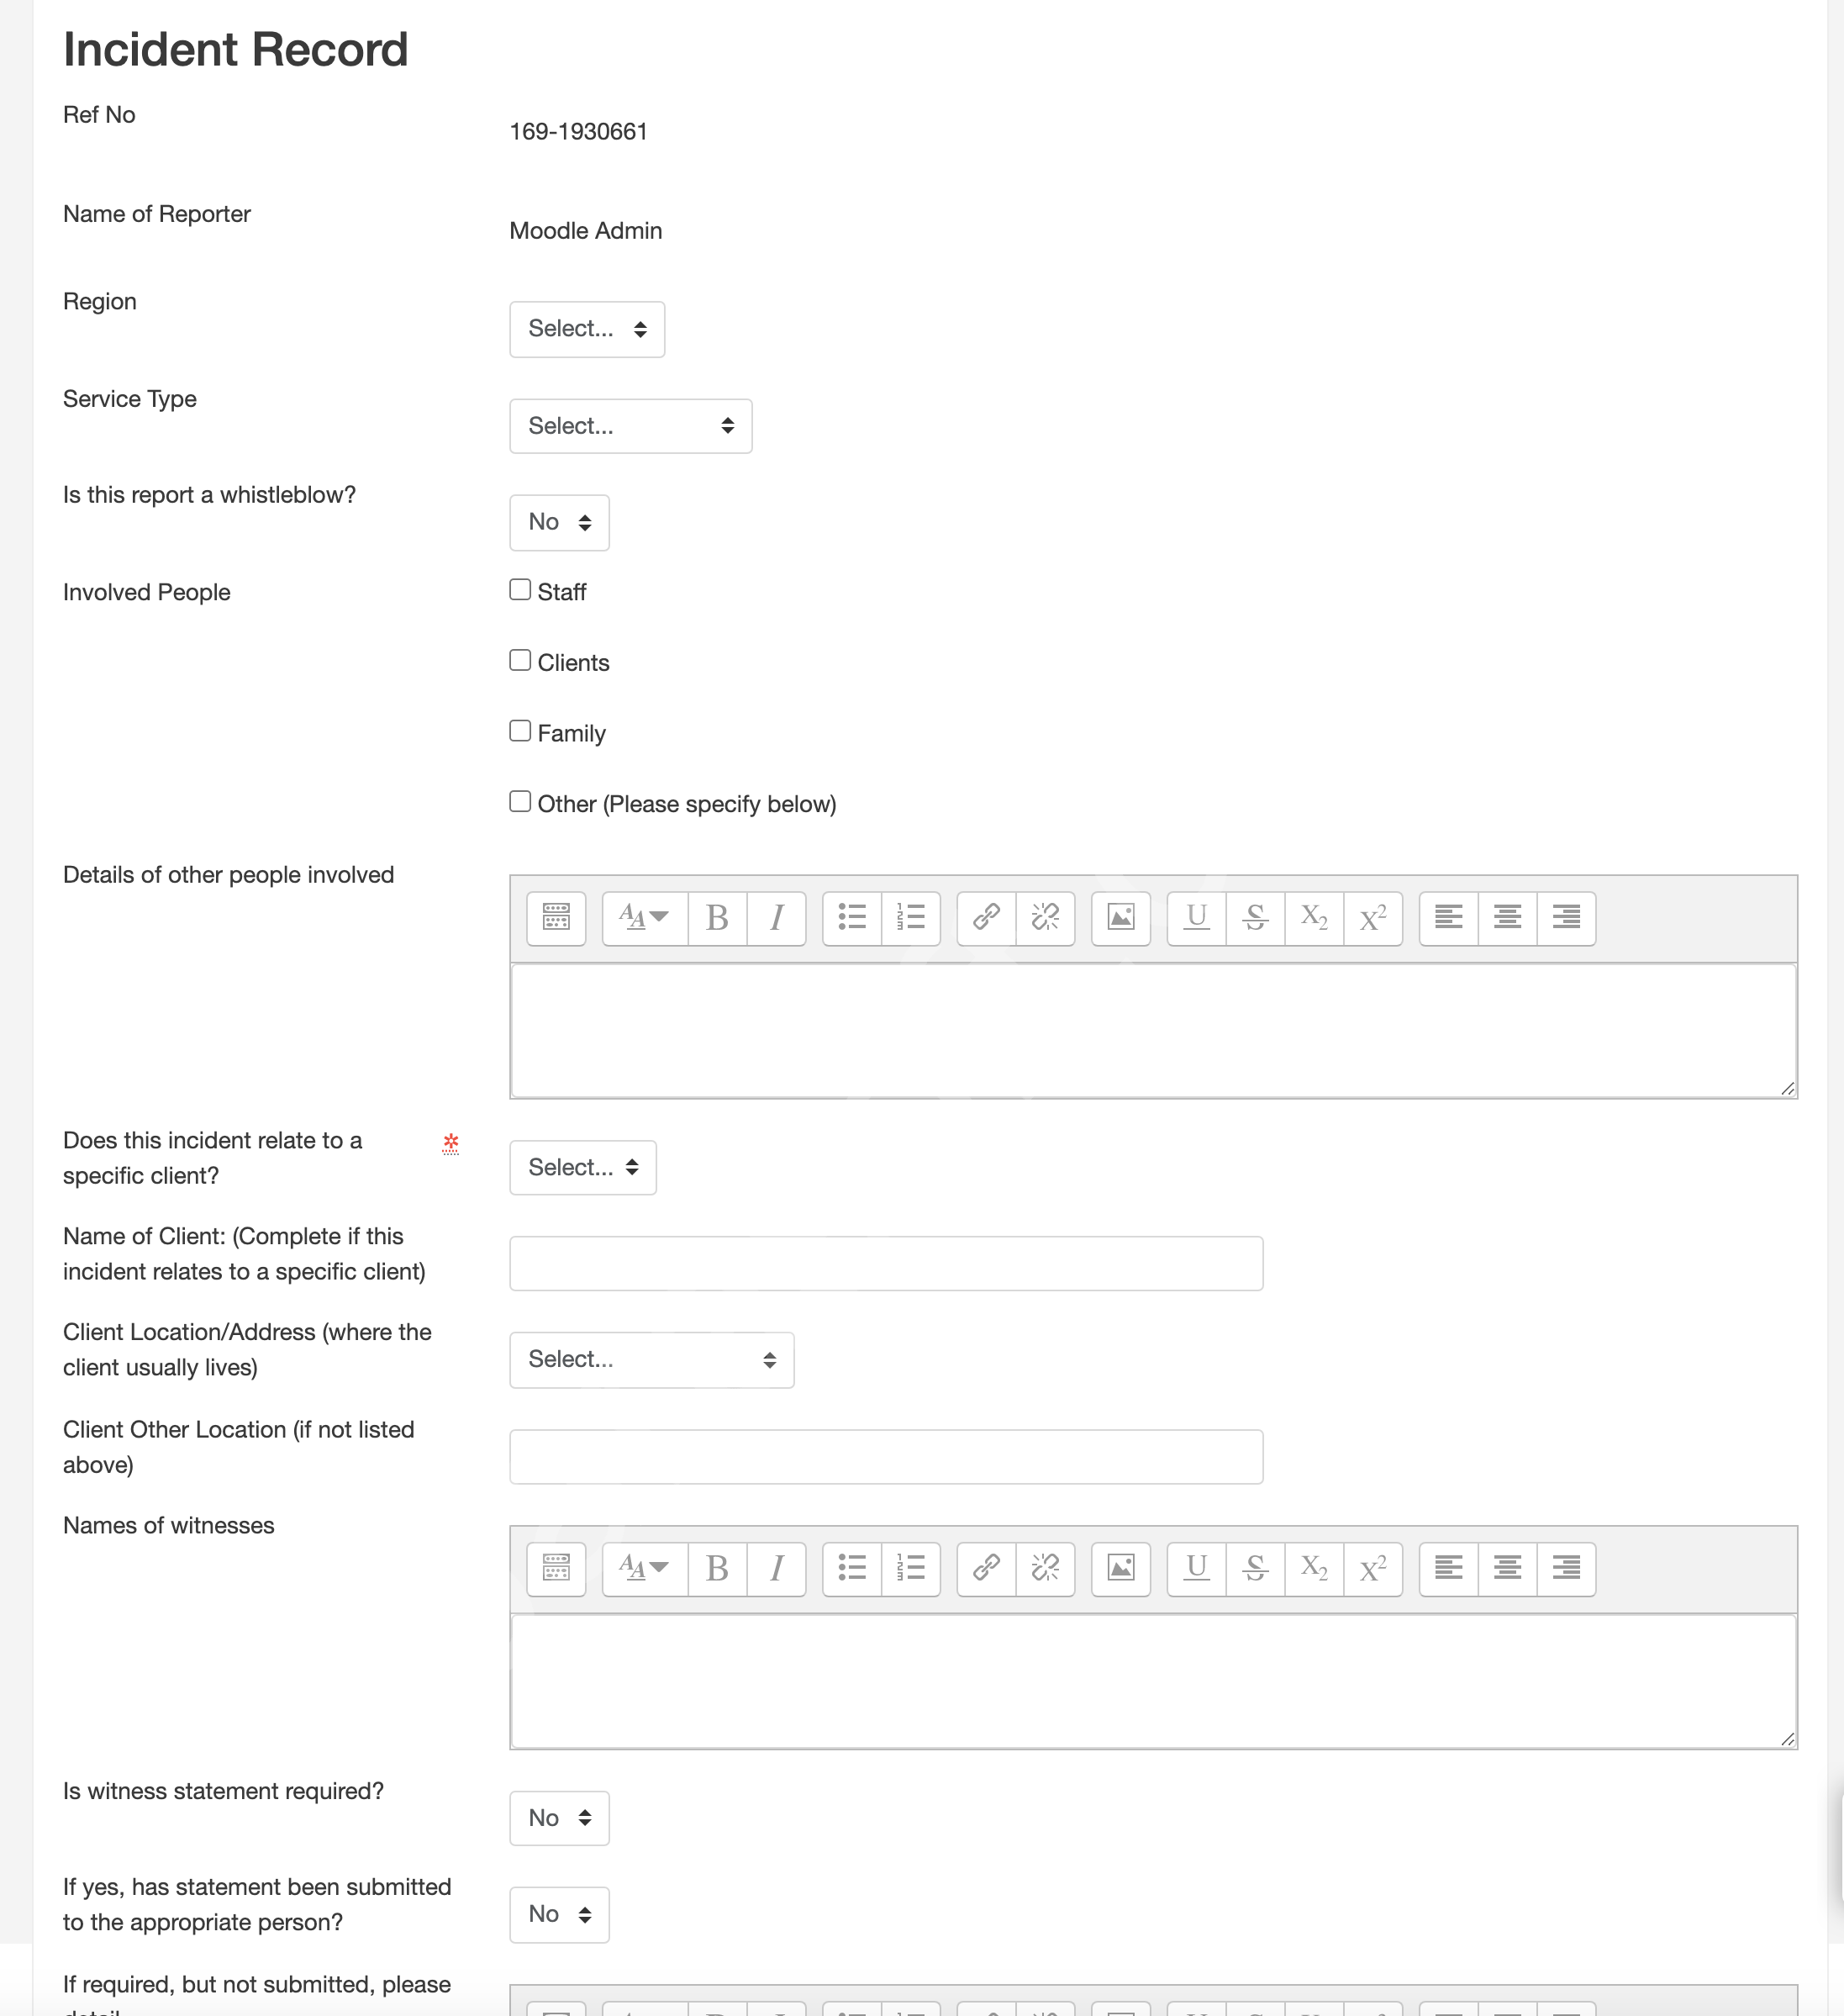Click the Moodle Admin reporter name
This screenshot has height=2016, width=1844.
[586, 231]
